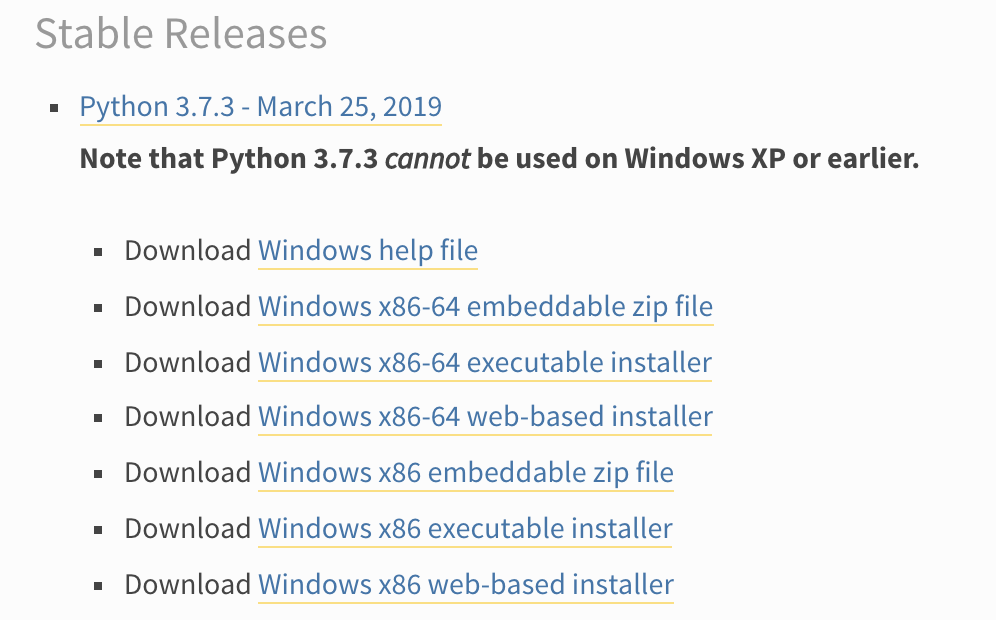Click the word 'Download' before Windows help file
The width and height of the screenshot is (996, 620).
188,251
